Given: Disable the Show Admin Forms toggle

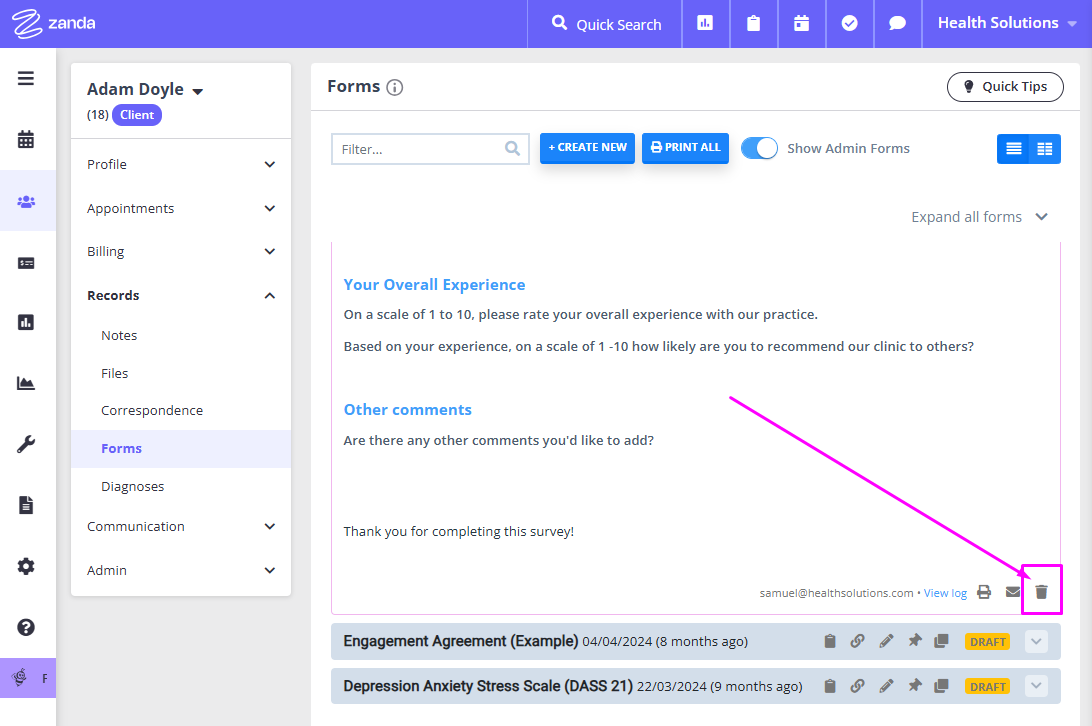Looking at the screenshot, I should pyautogui.click(x=759, y=147).
